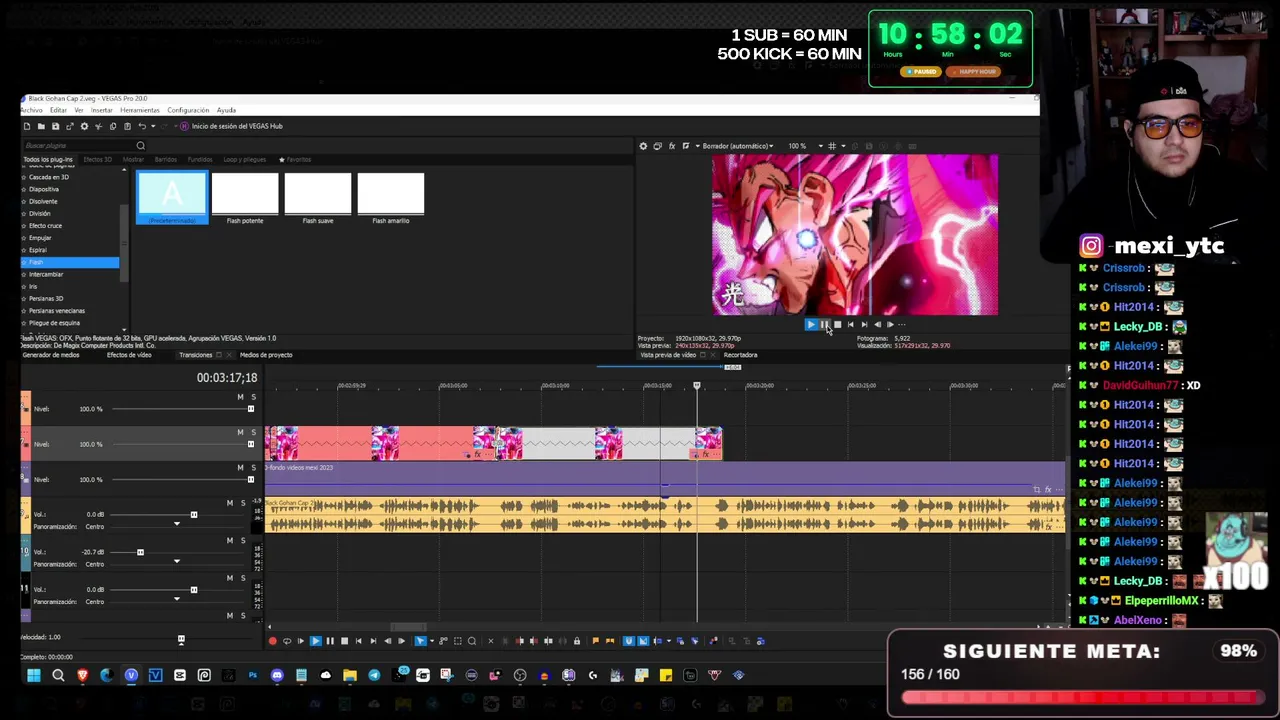
Task: Select the Normal edit tool arrow in timeline toolbar
Action: (420, 641)
